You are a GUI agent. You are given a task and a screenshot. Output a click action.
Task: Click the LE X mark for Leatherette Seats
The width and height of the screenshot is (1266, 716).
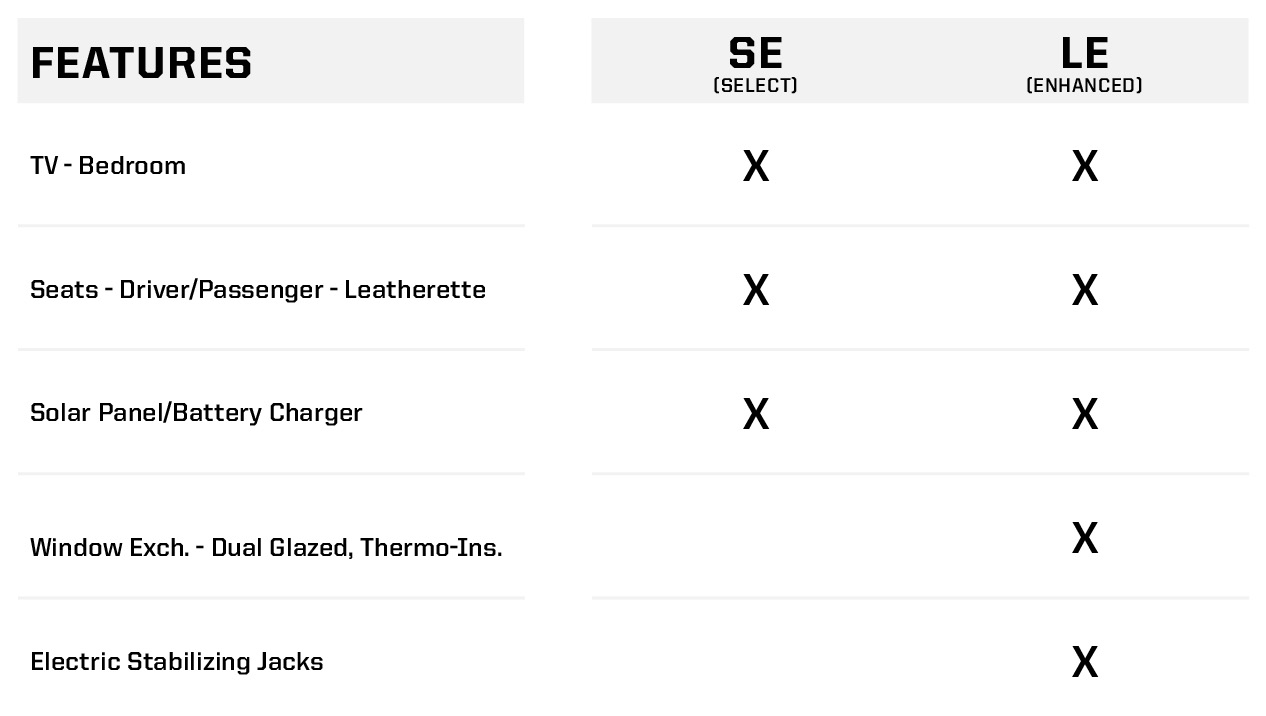[1084, 290]
